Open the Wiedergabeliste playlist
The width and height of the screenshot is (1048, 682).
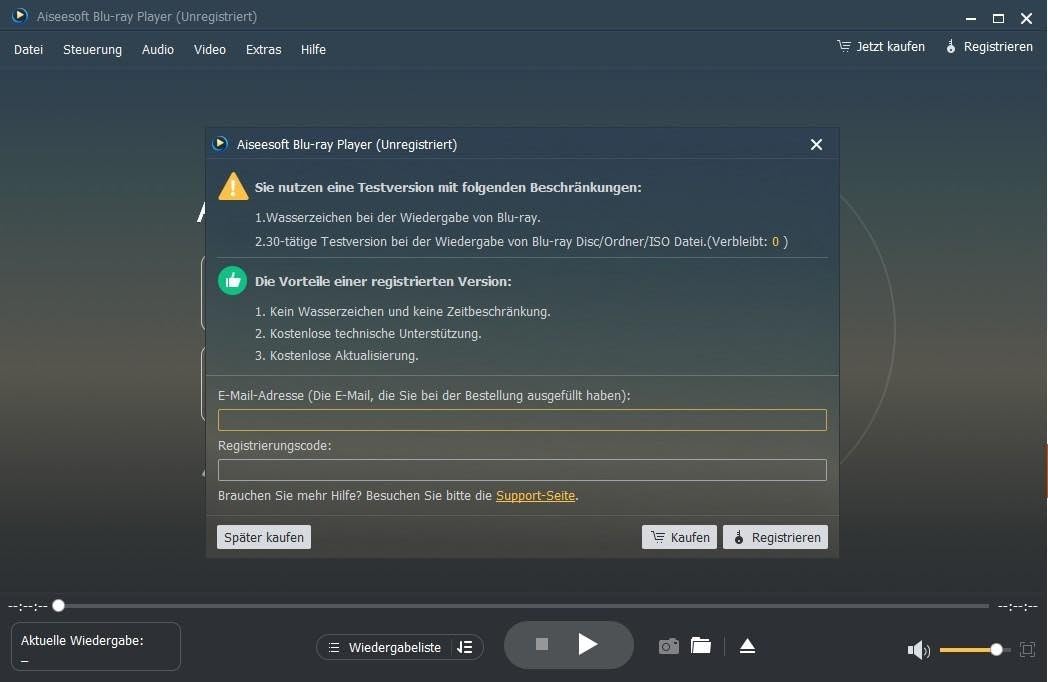[385, 647]
